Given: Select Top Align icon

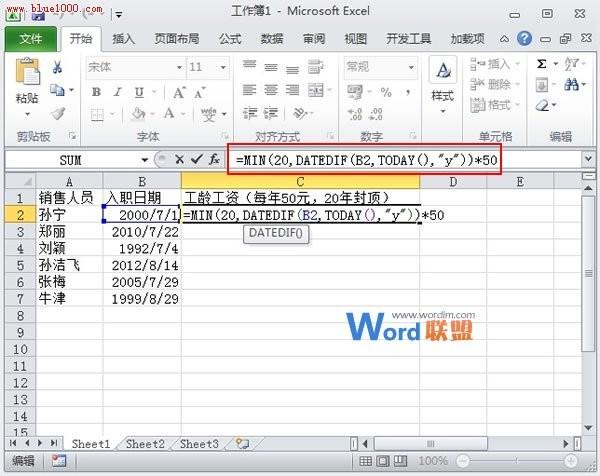Looking at the screenshot, I should 249,65.
